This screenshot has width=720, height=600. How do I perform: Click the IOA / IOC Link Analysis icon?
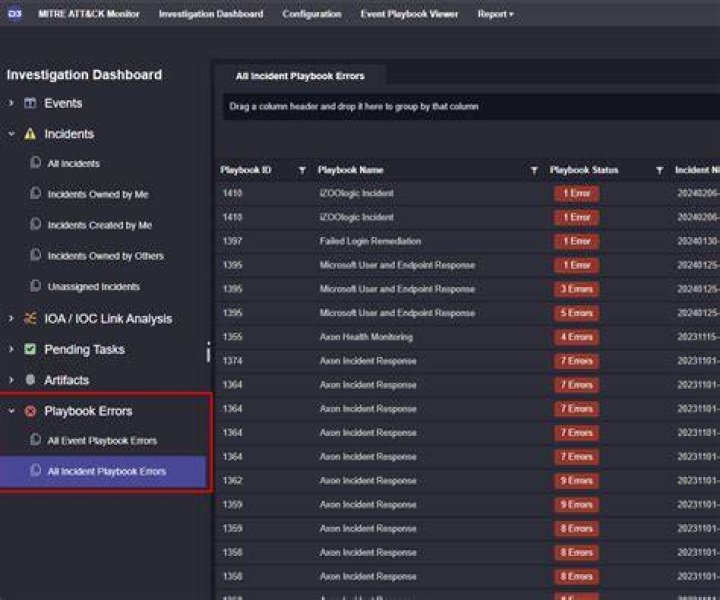coord(30,318)
